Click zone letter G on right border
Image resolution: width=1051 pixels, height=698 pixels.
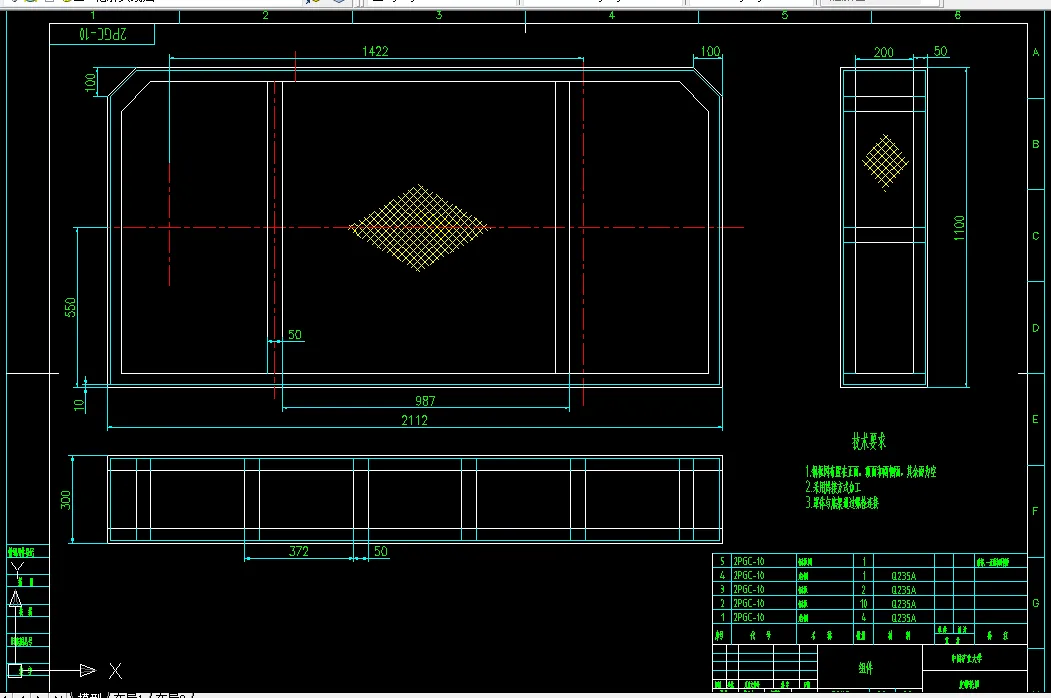click(x=1036, y=603)
